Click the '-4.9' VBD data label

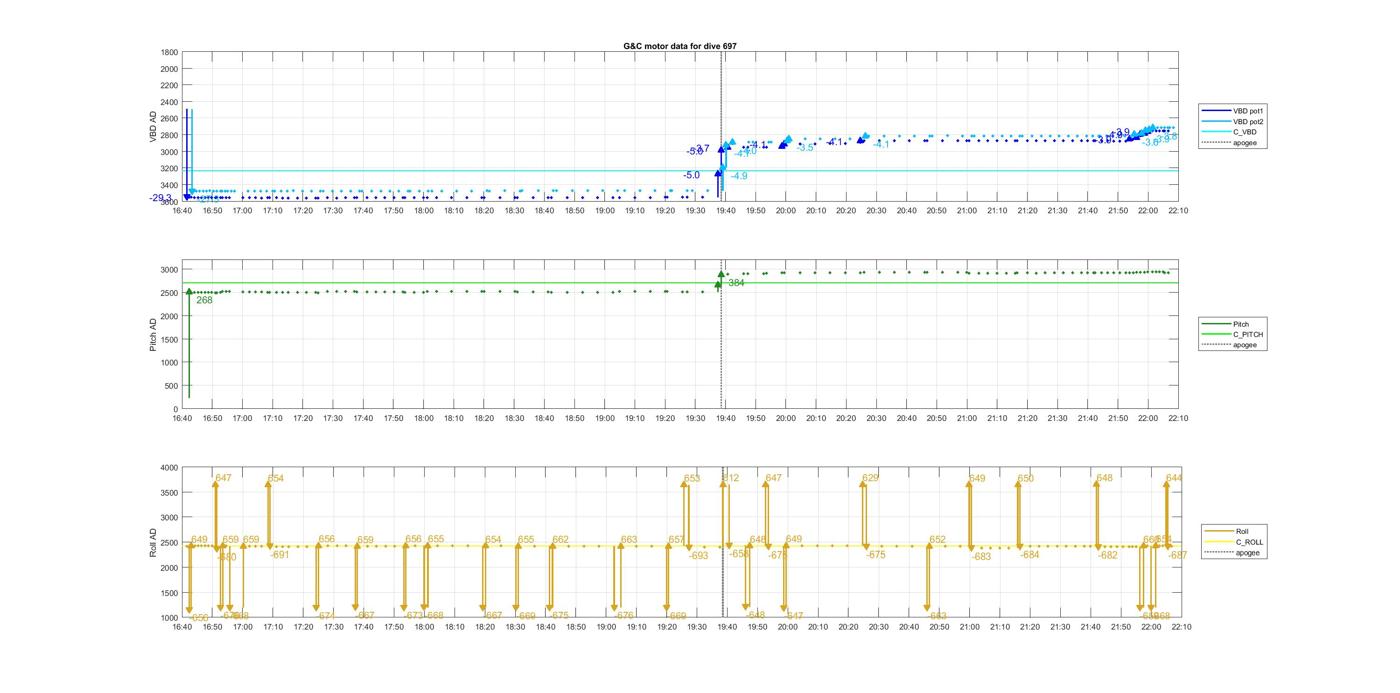point(739,176)
